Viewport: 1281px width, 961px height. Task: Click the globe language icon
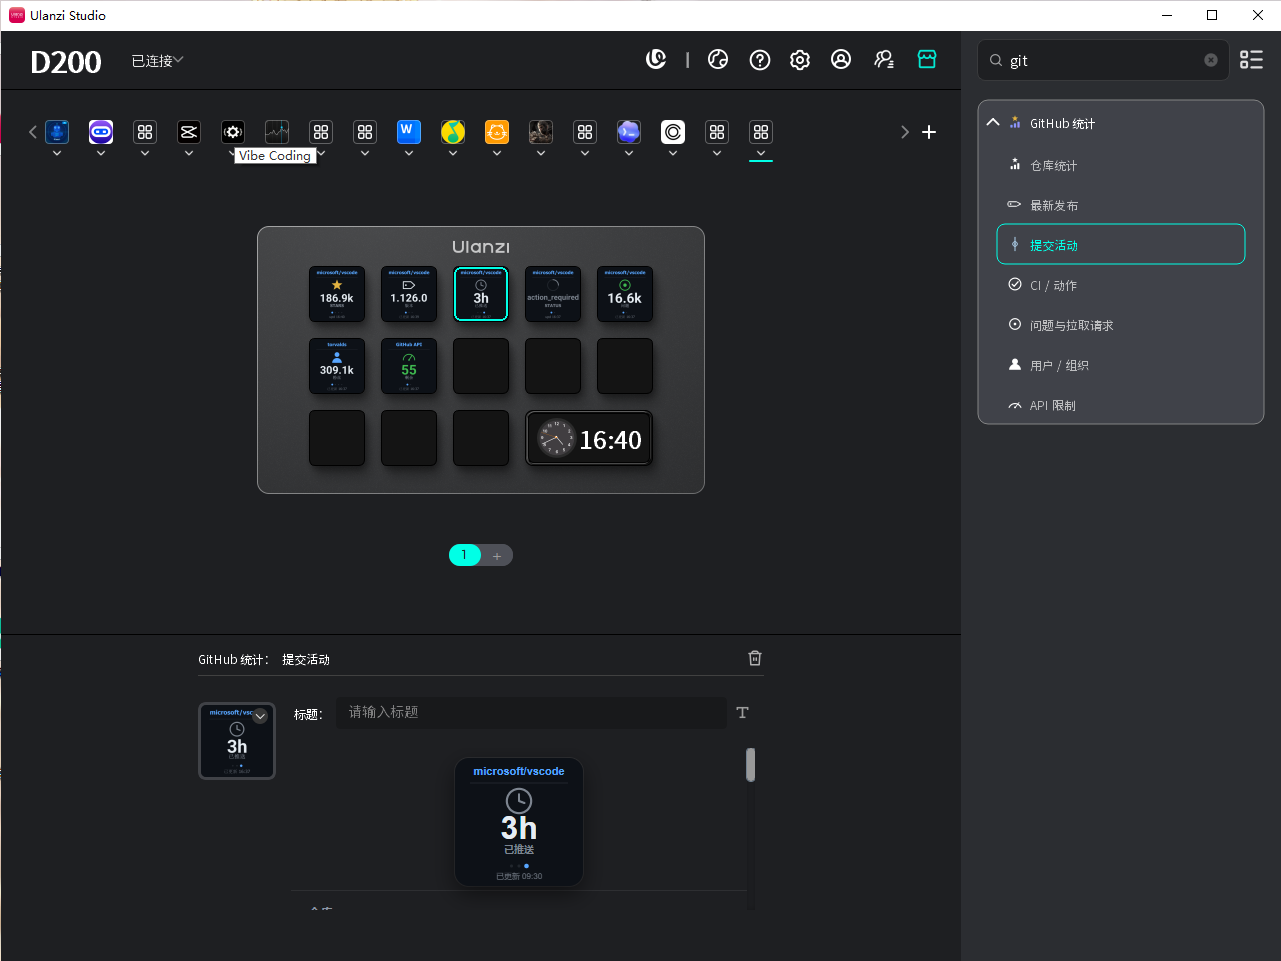pos(718,60)
